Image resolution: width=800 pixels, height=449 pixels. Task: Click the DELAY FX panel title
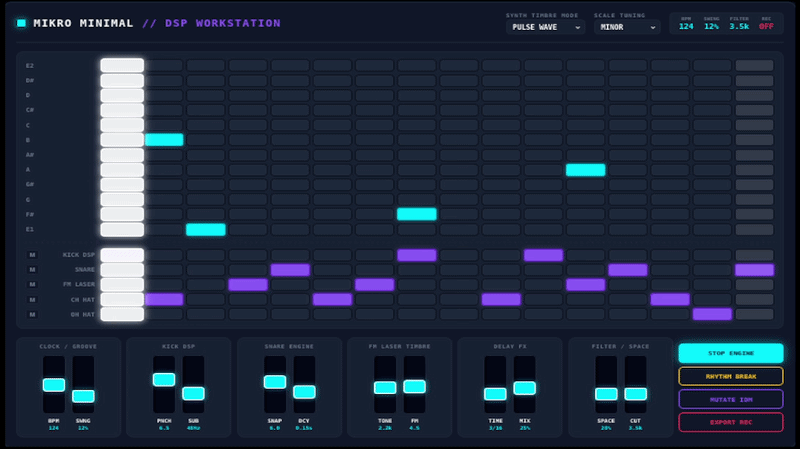(x=510, y=346)
